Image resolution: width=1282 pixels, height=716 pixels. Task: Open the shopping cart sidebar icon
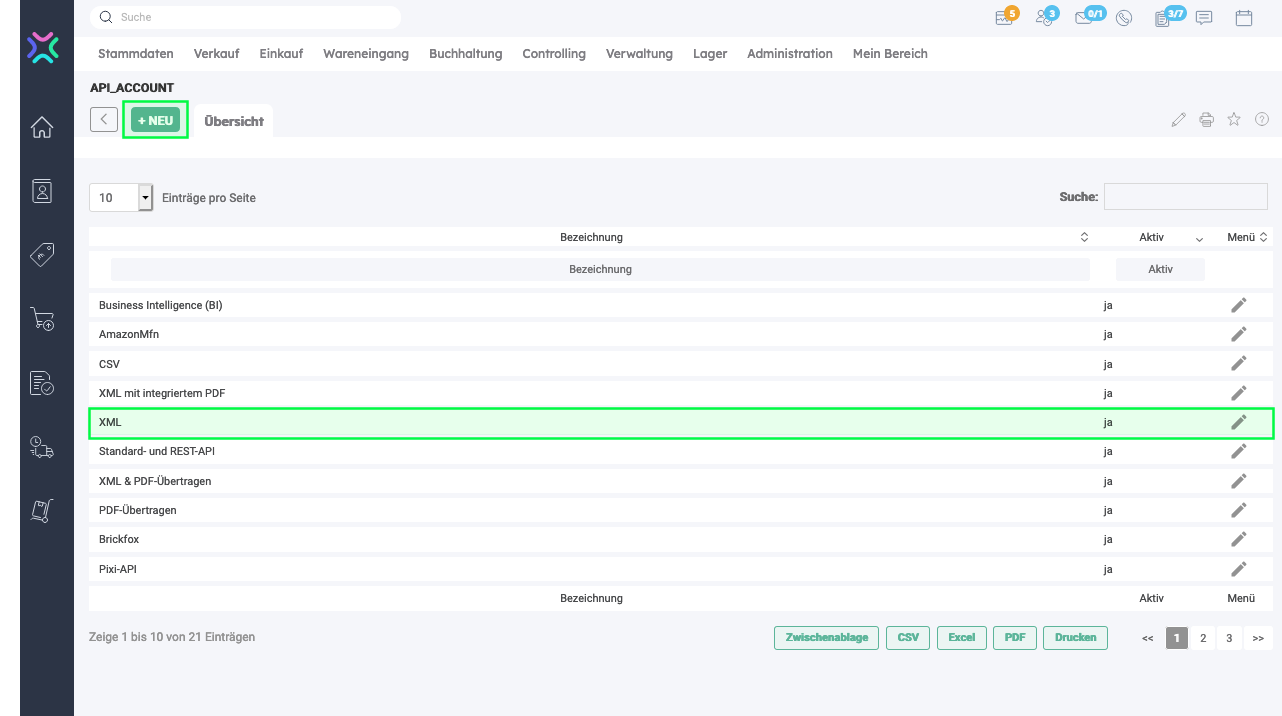pyautogui.click(x=42, y=319)
